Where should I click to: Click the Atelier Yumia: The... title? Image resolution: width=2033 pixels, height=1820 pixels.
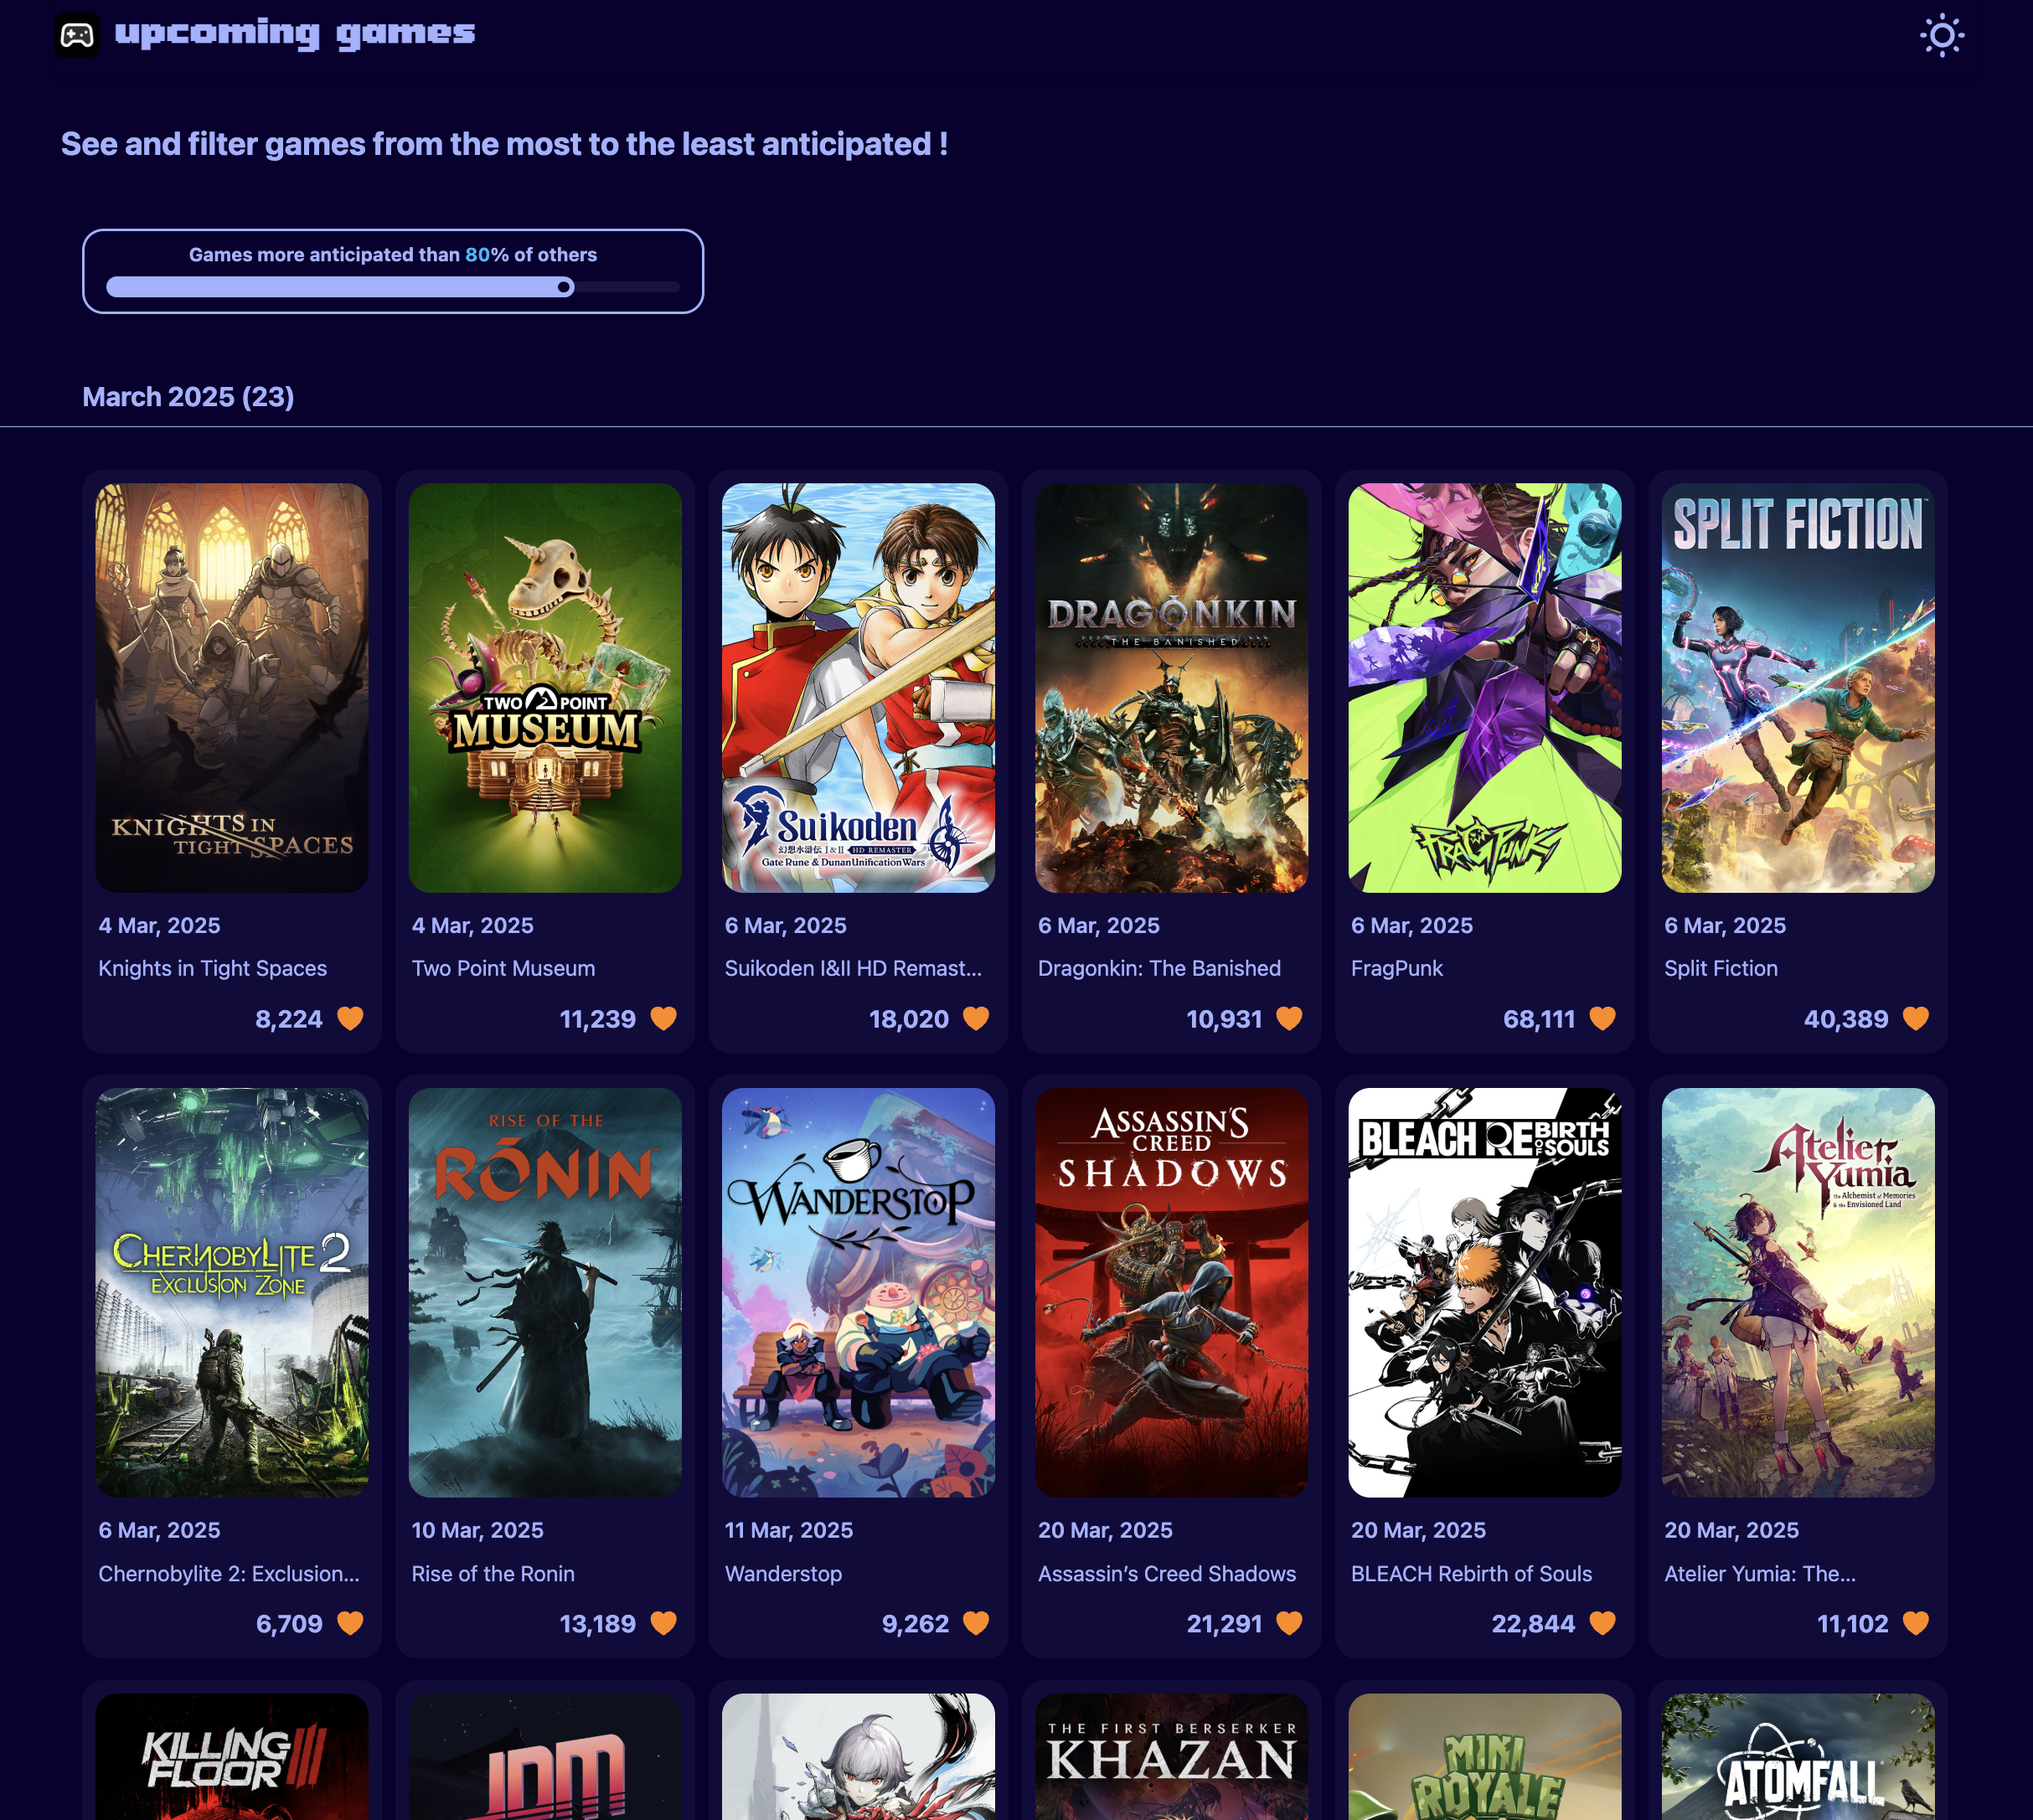tap(1760, 1573)
